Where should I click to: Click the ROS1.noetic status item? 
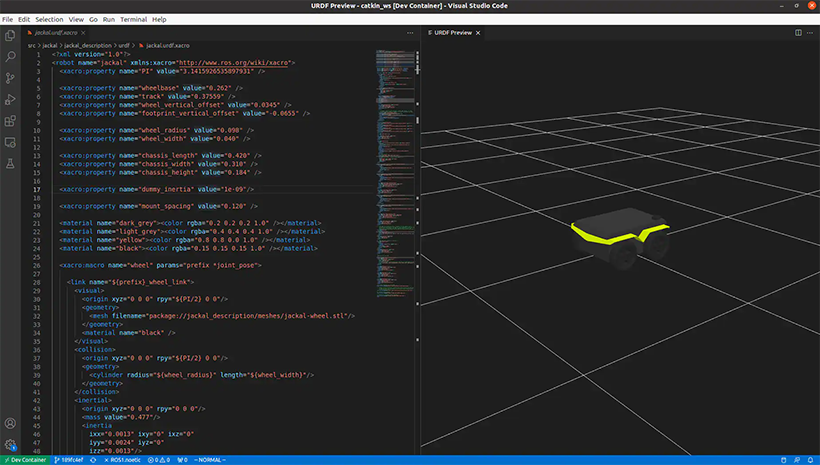coord(122,460)
